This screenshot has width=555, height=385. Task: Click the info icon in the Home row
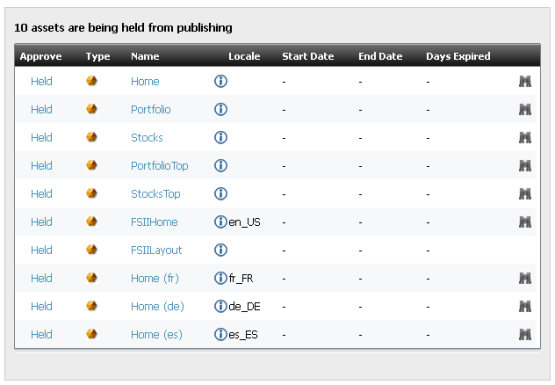(221, 81)
